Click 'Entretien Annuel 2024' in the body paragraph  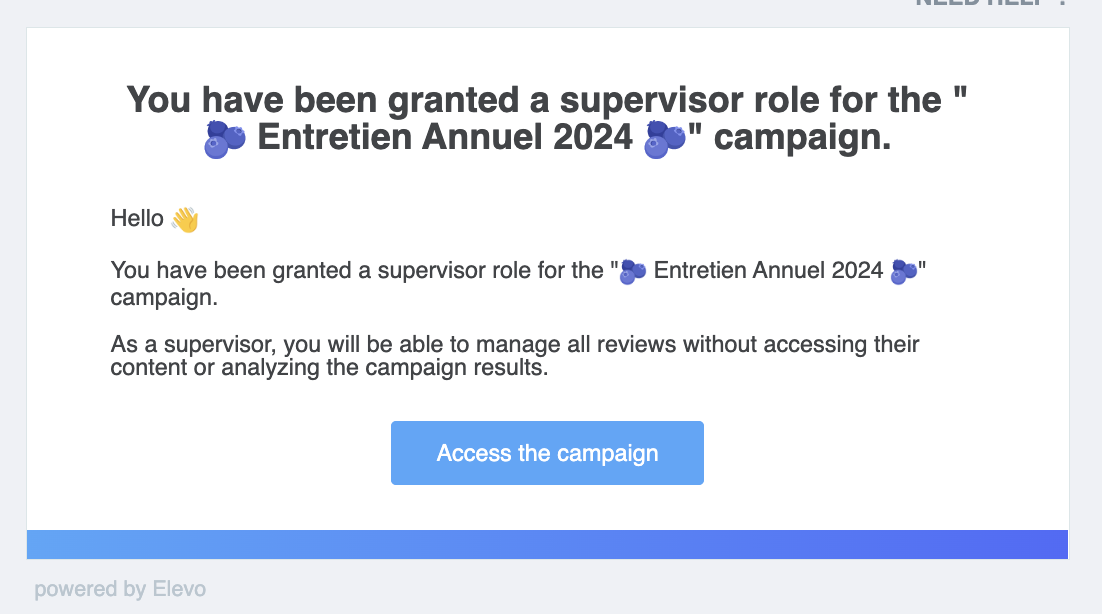768,270
